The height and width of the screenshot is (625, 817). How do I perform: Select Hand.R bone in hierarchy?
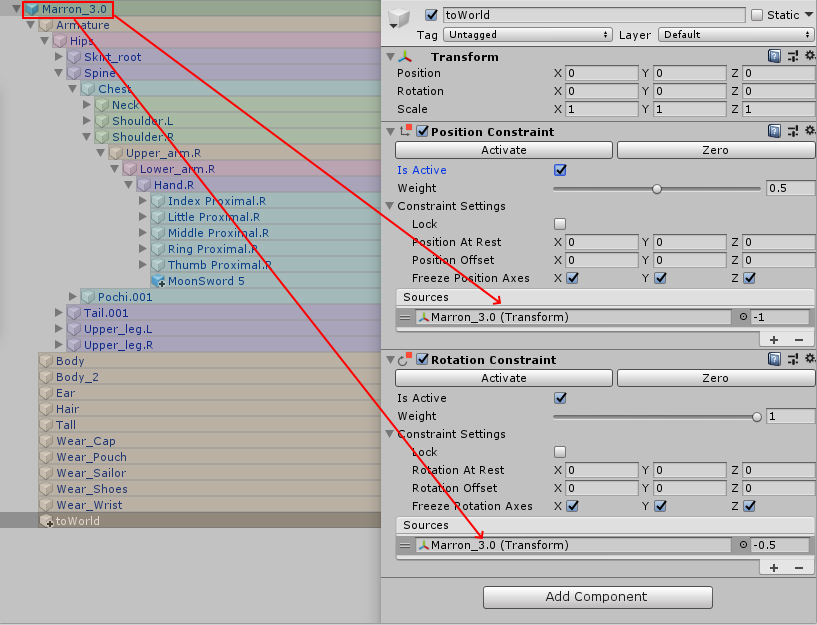click(174, 185)
